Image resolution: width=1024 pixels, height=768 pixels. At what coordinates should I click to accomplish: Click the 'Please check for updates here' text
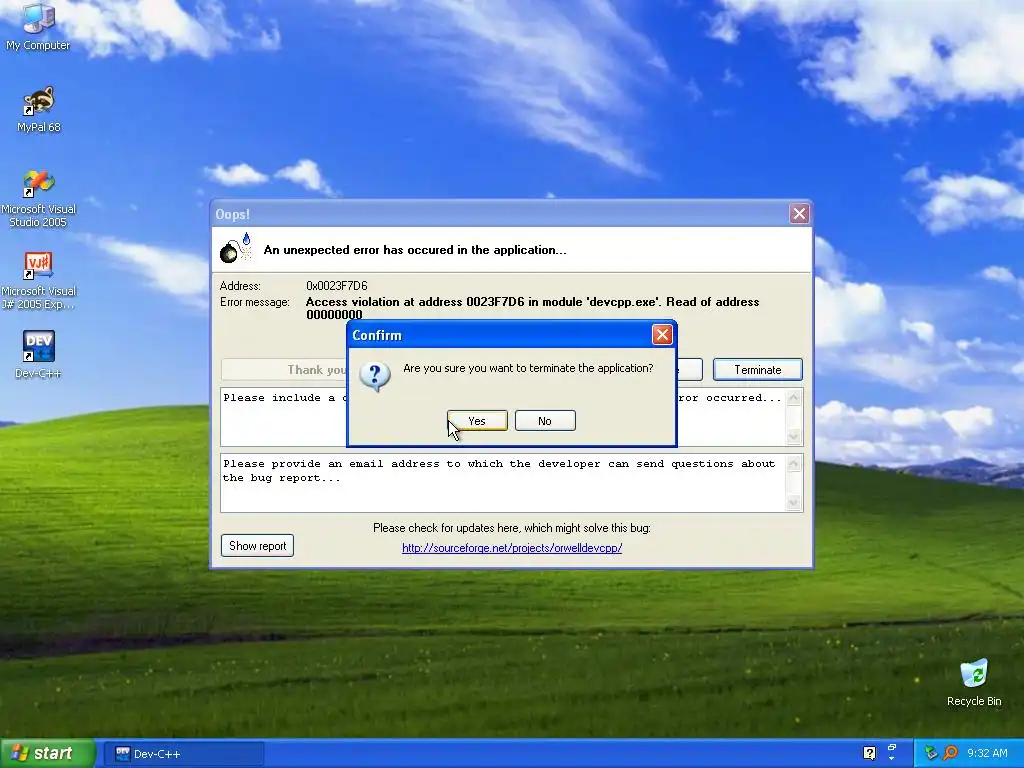click(x=512, y=528)
